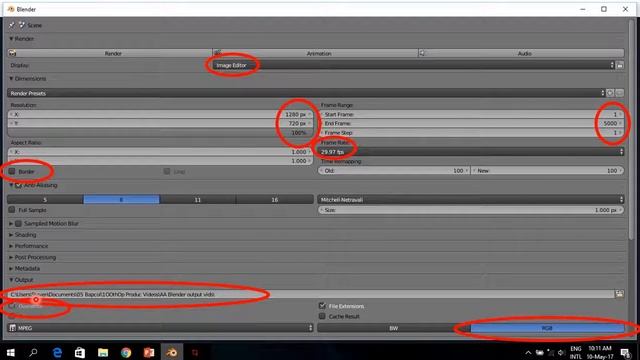This screenshot has width=640, height=360.
Task: Collapse the Output panel
Action: pyautogui.click(x=11, y=280)
